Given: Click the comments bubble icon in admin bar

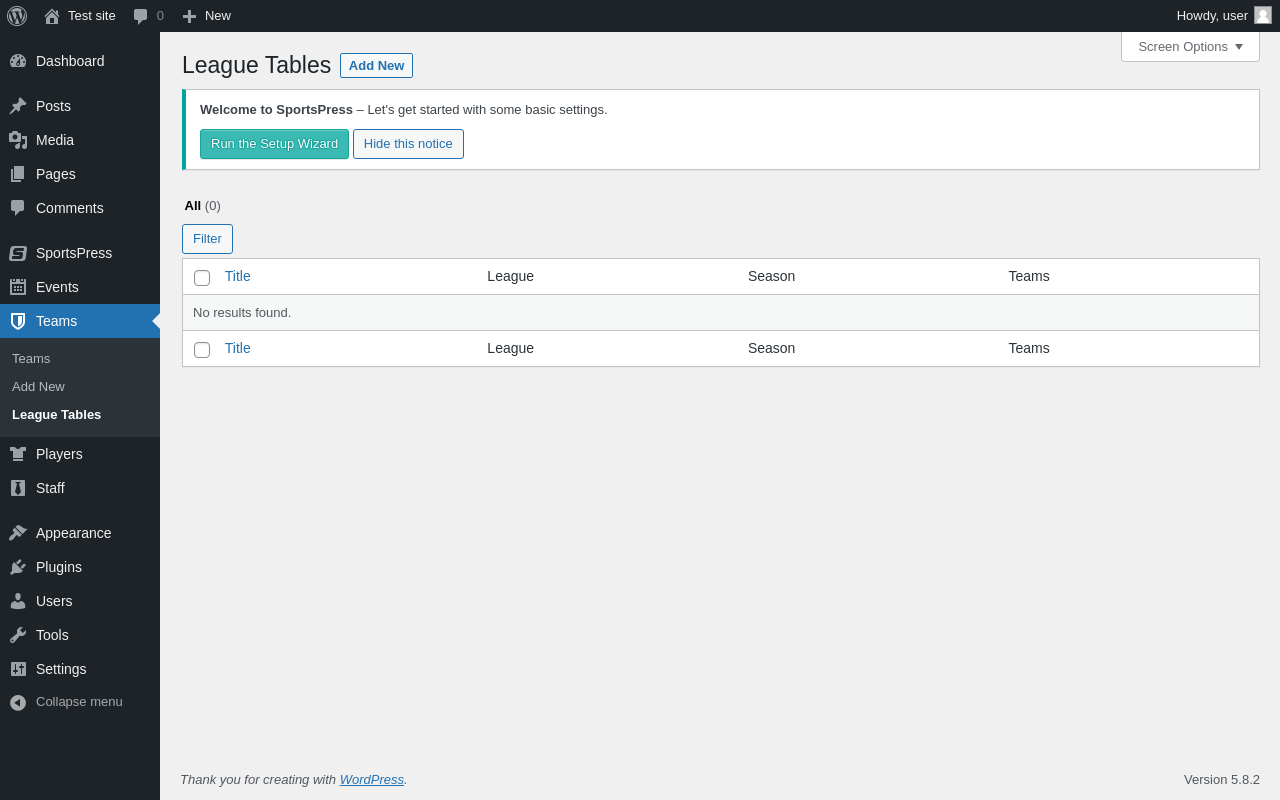Looking at the screenshot, I should point(141,16).
